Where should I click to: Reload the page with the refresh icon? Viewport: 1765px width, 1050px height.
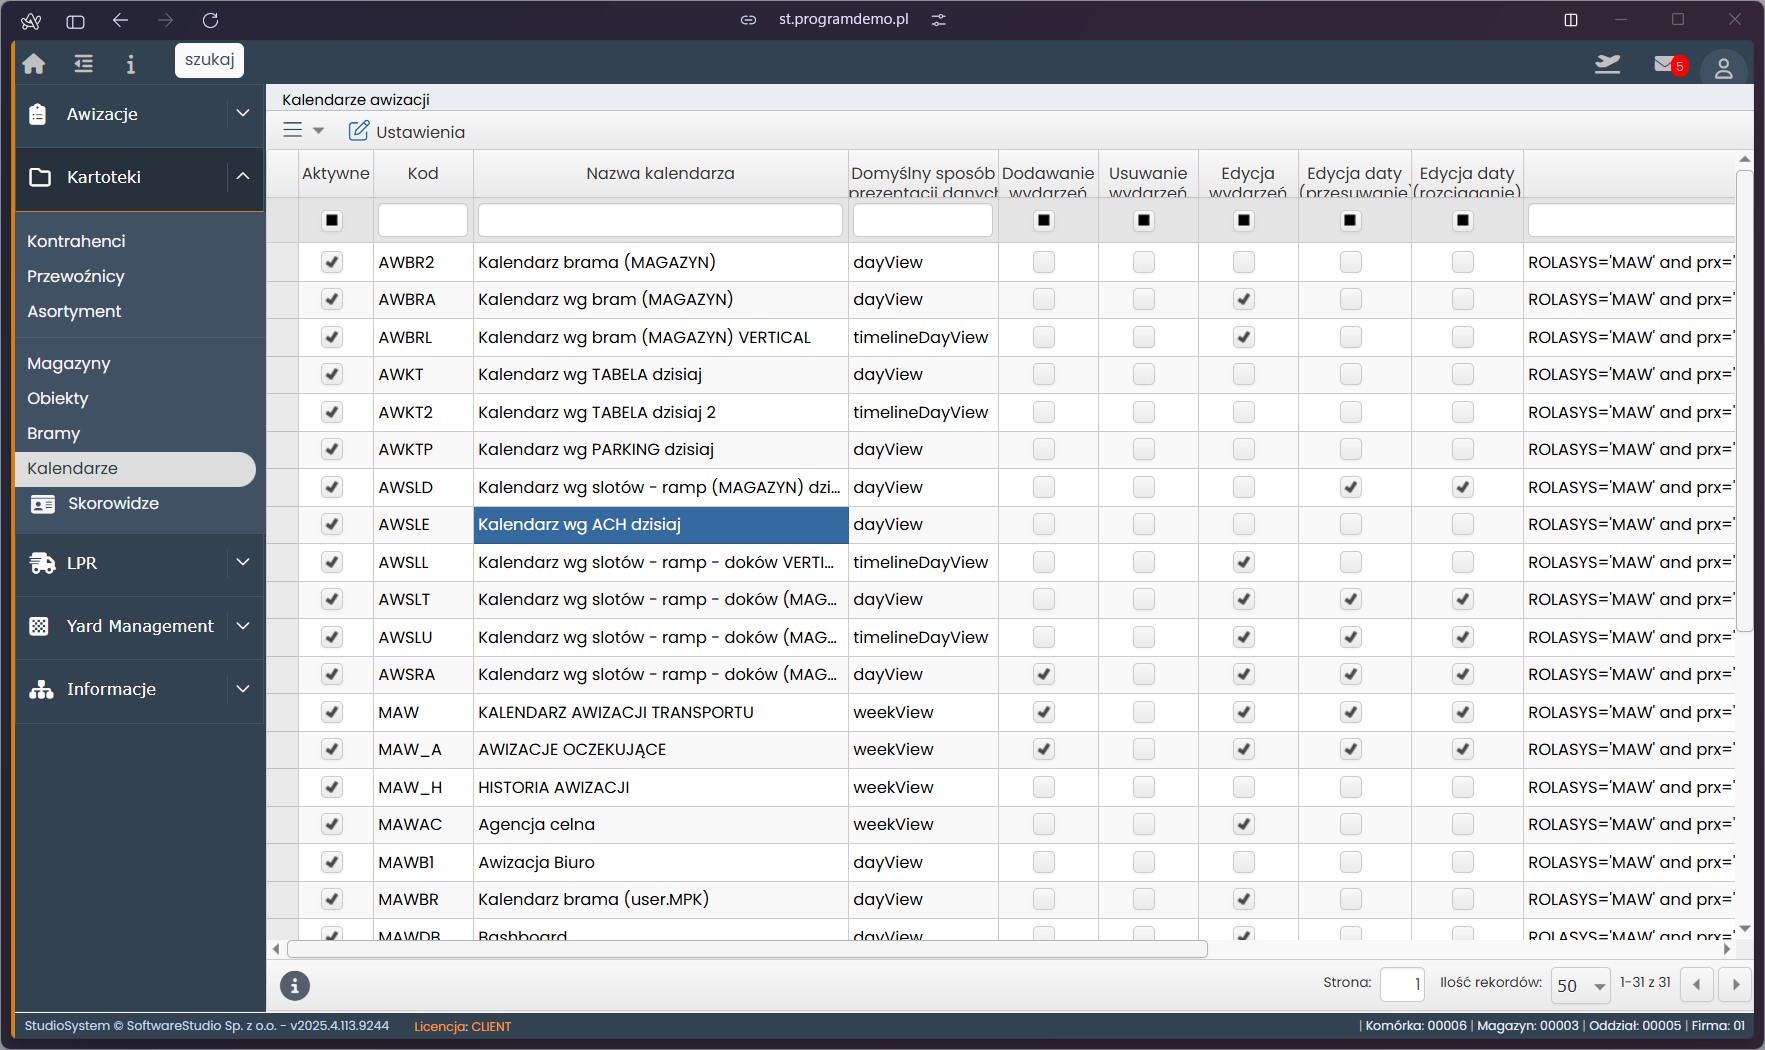pyautogui.click(x=210, y=20)
